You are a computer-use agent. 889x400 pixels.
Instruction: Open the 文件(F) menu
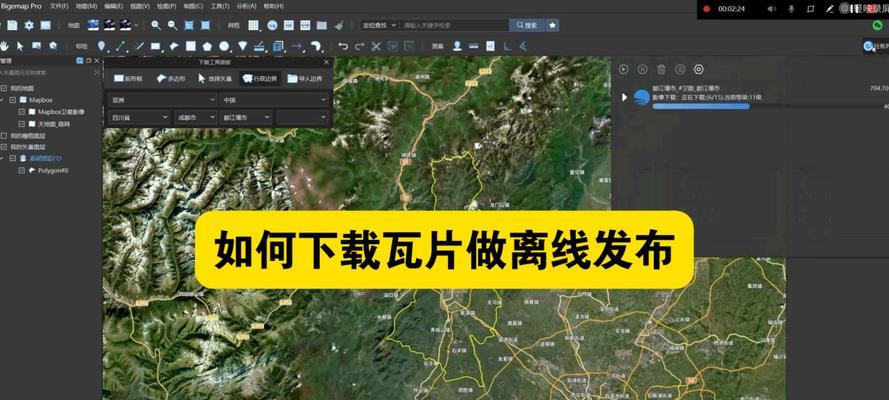click(59, 6)
